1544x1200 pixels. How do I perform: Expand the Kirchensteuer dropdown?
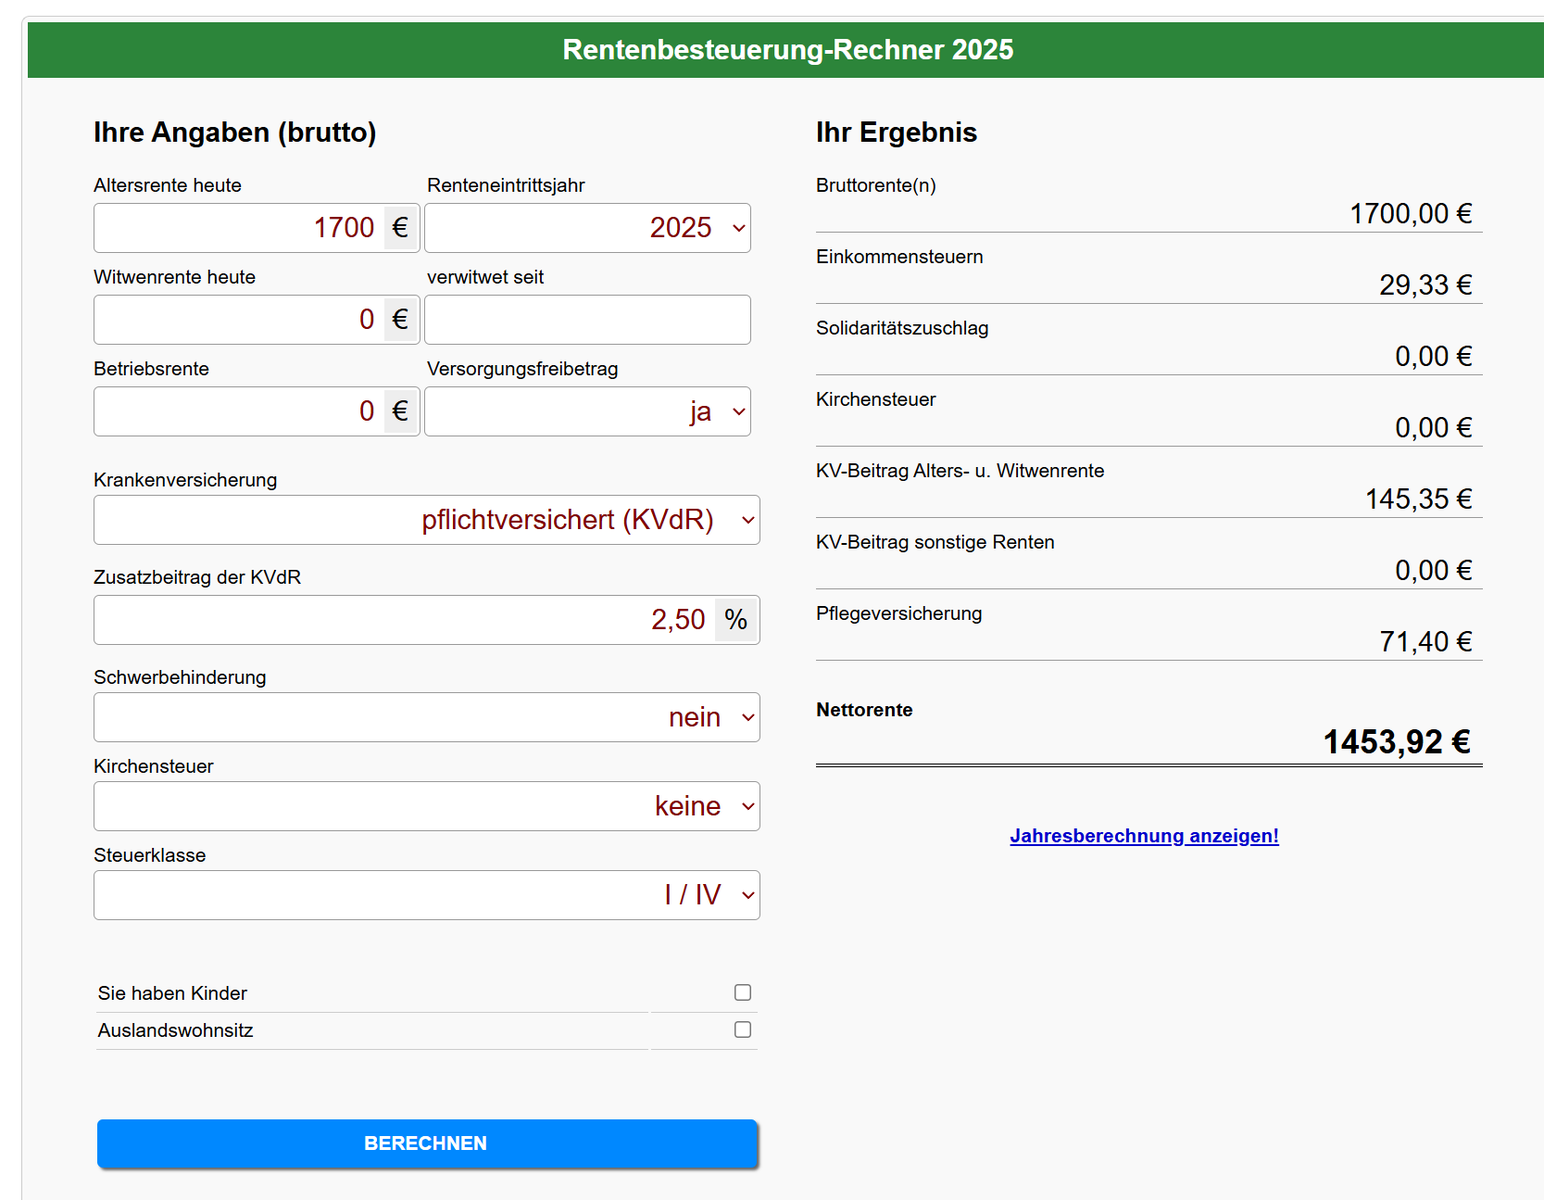click(x=427, y=806)
